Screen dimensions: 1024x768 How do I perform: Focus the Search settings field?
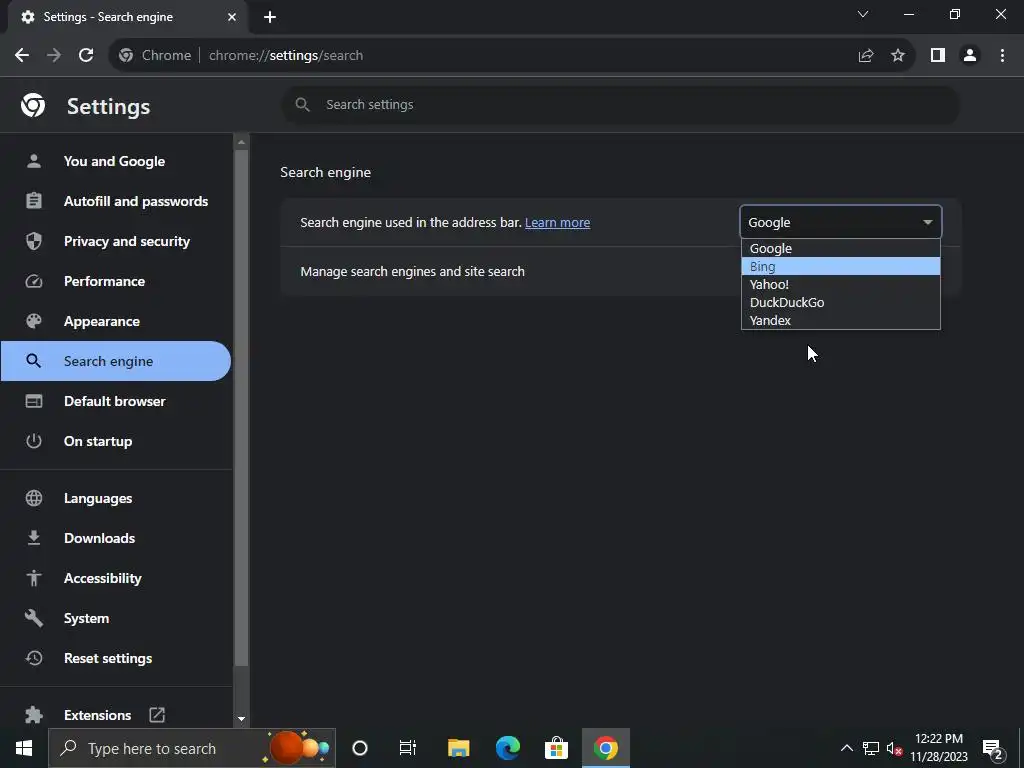[x=620, y=104]
